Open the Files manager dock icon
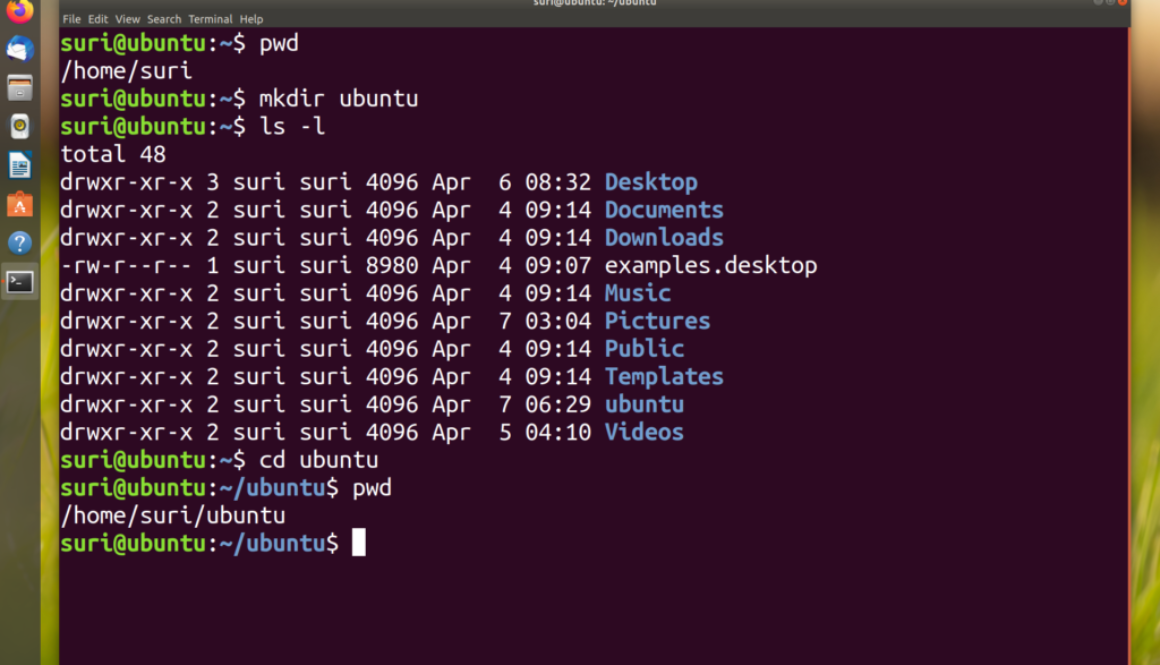 (20, 88)
